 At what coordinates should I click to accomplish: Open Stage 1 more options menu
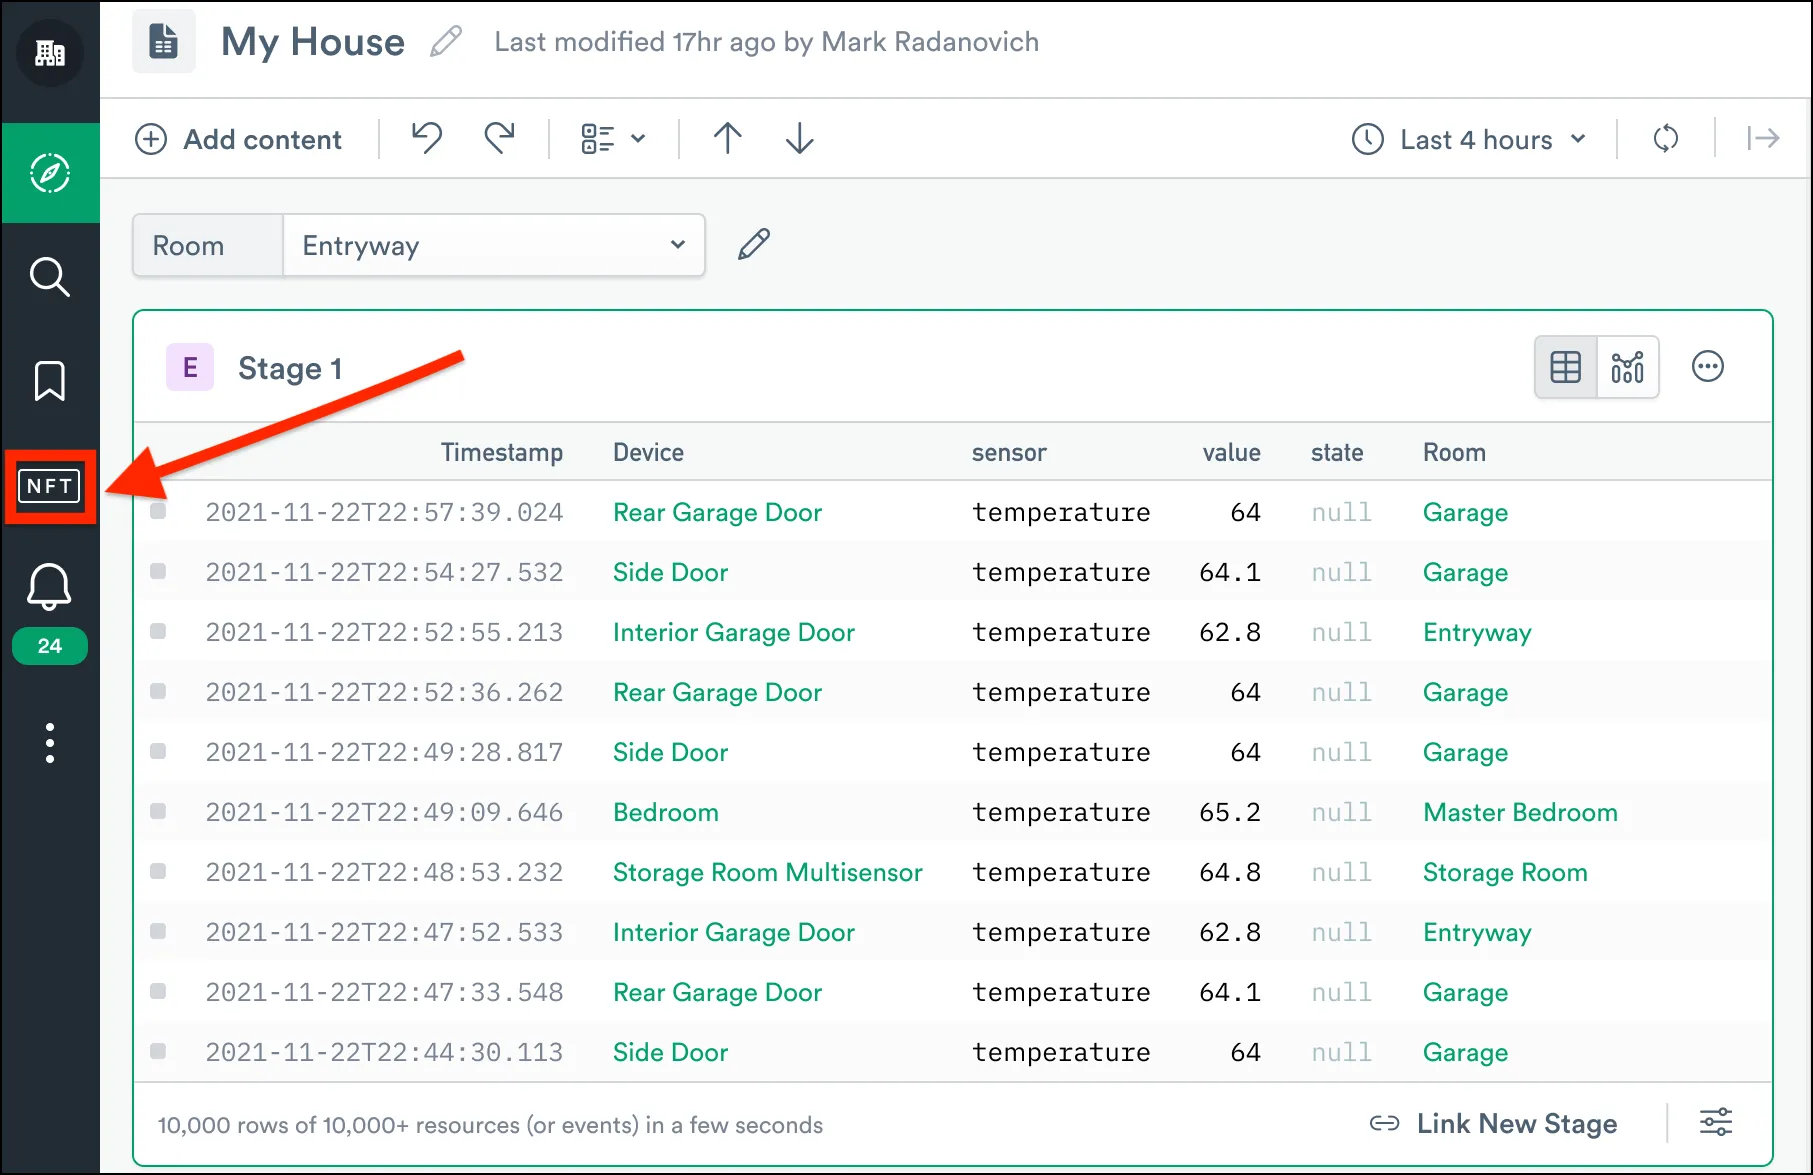[1708, 367]
